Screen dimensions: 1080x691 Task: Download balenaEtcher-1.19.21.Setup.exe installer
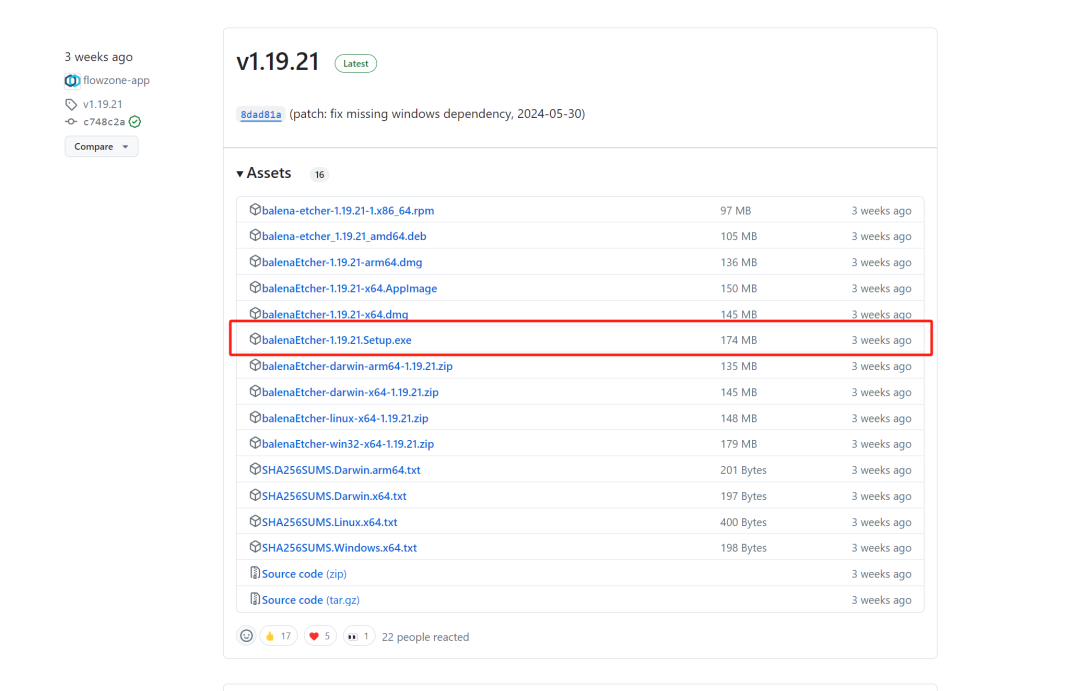coord(336,340)
